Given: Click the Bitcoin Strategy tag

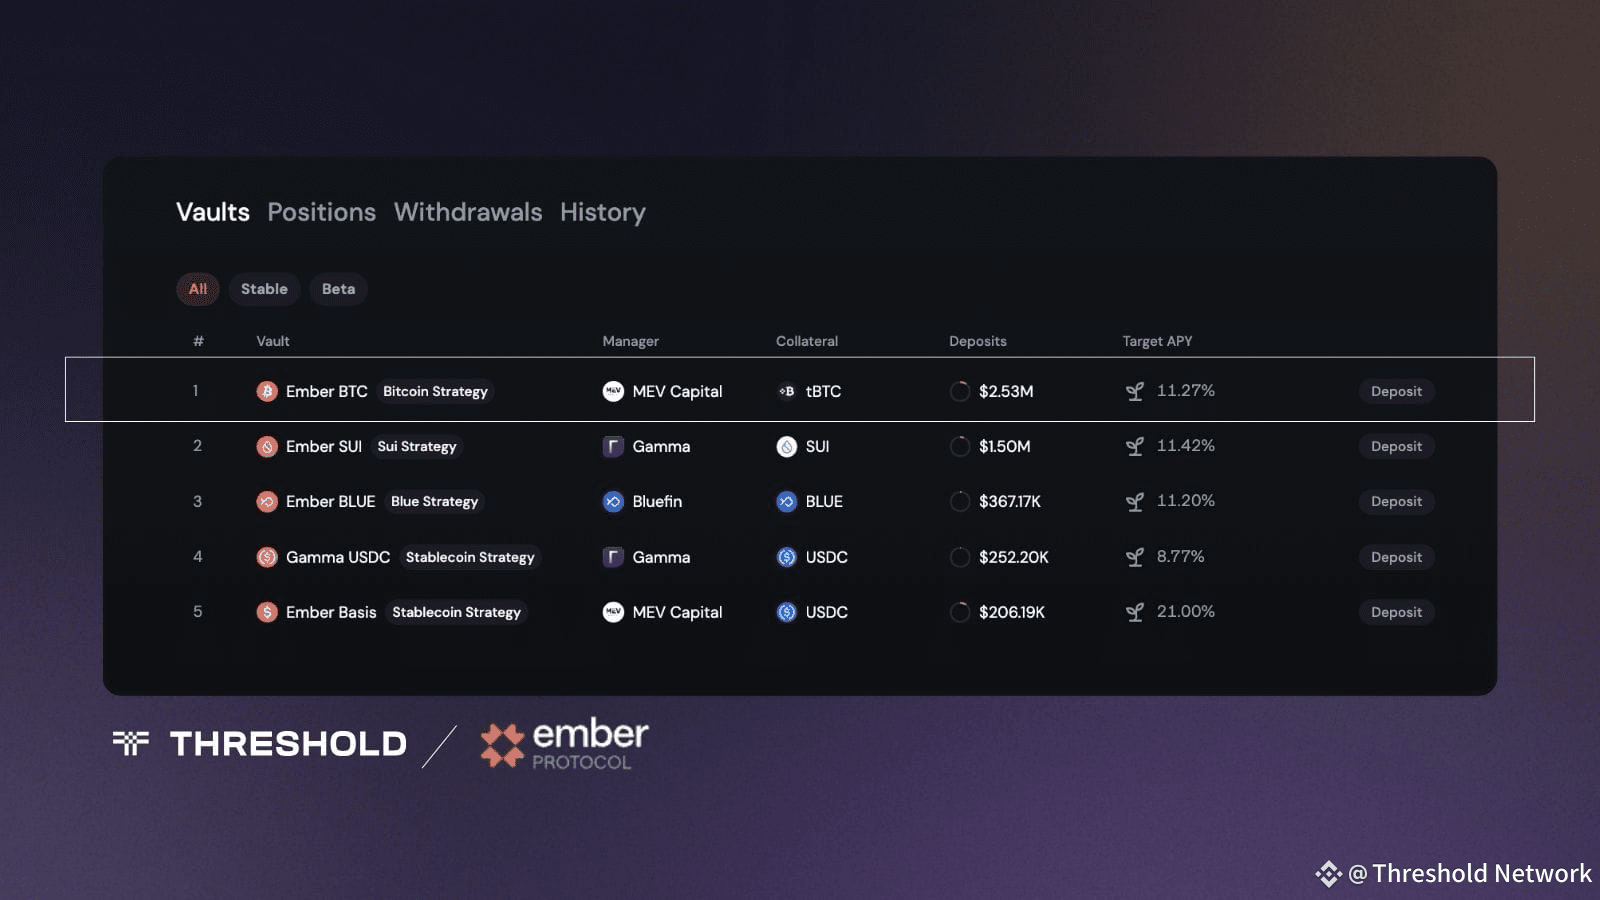Looking at the screenshot, I should [x=435, y=391].
